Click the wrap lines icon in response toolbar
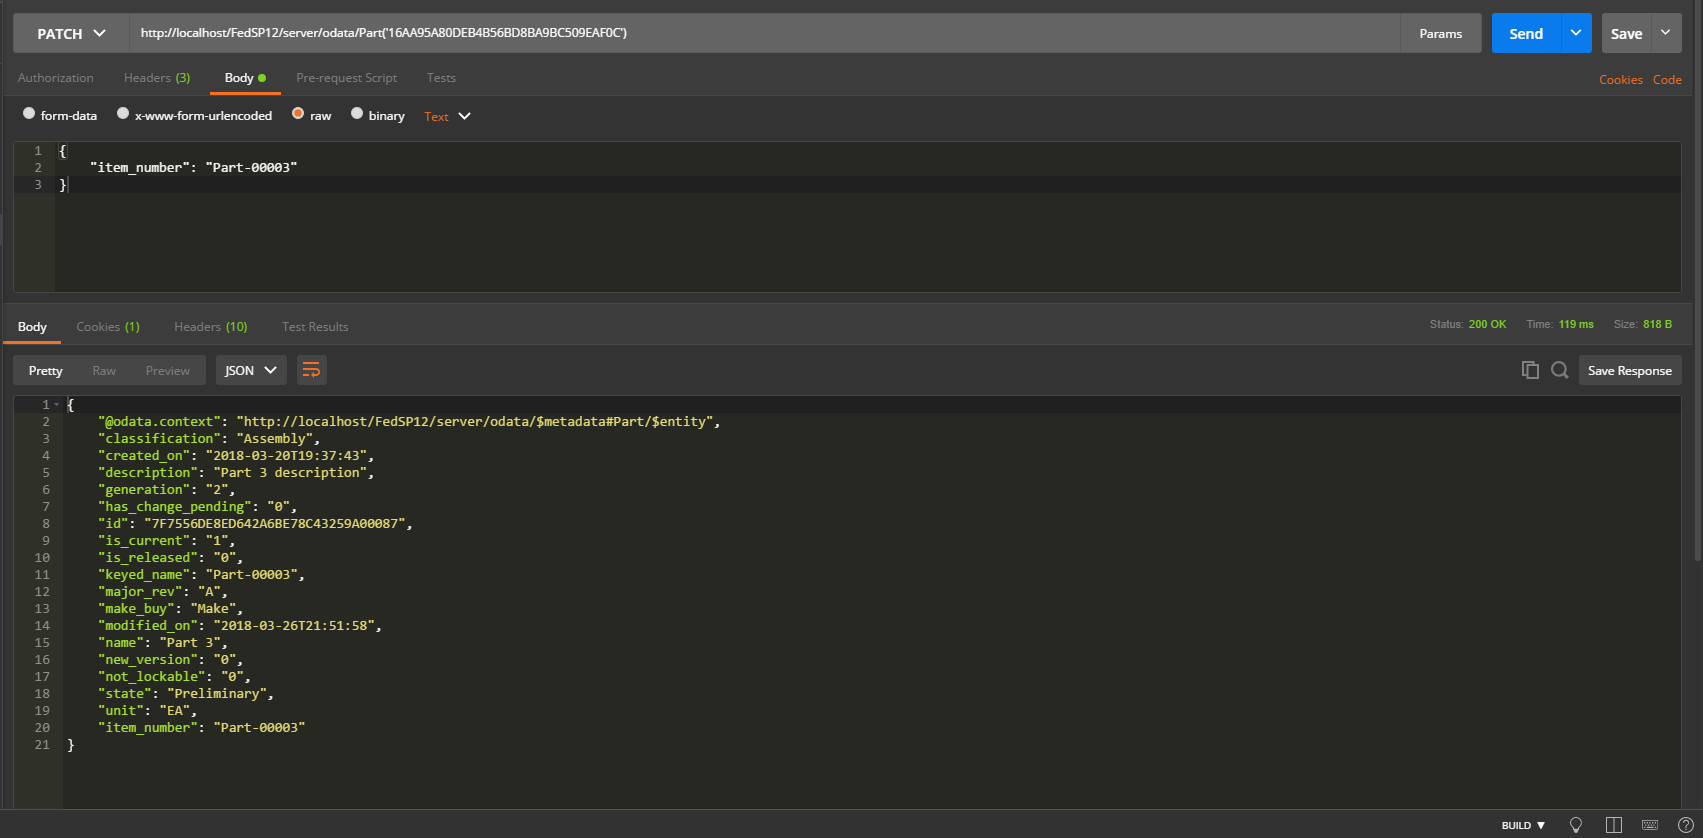This screenshot has width=1703, height=838. (x=311, y=370)
